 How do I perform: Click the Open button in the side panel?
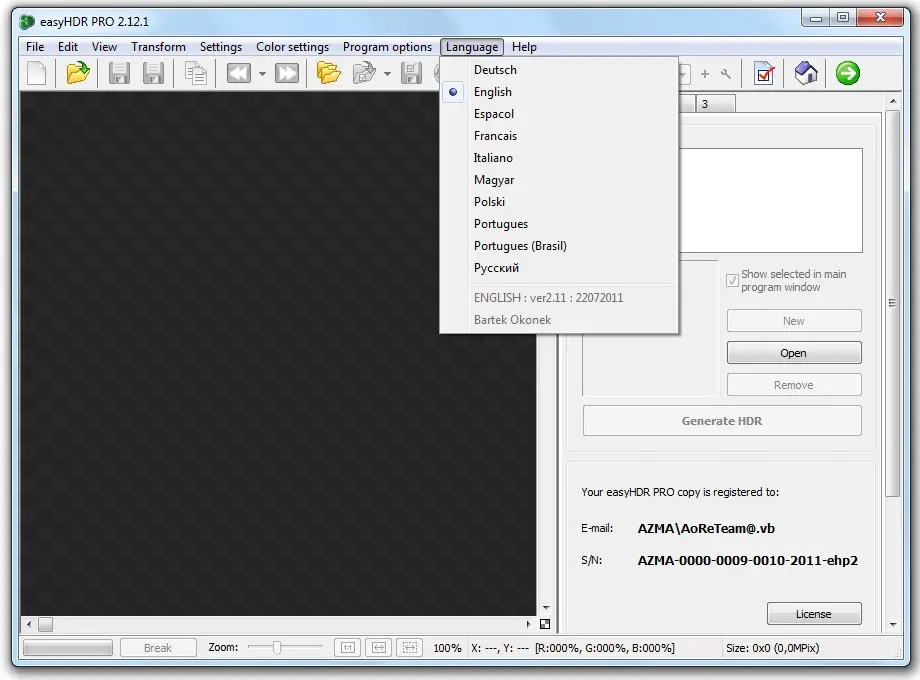pyautogui.click(x=794, y=353)
